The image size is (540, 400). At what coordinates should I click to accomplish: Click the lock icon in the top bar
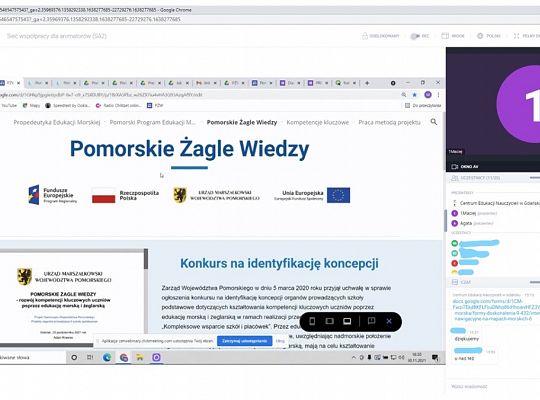tap(365, 36)
